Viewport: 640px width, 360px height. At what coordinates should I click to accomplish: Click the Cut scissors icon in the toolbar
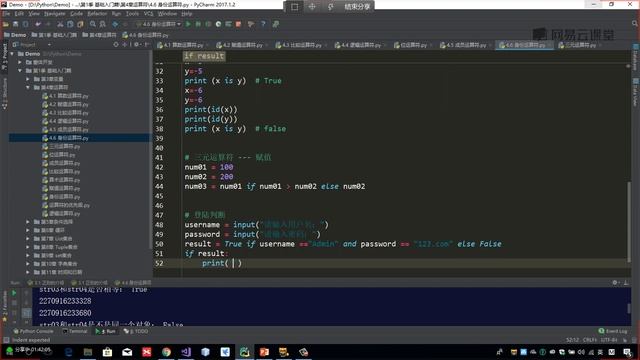tap(60, 24)
